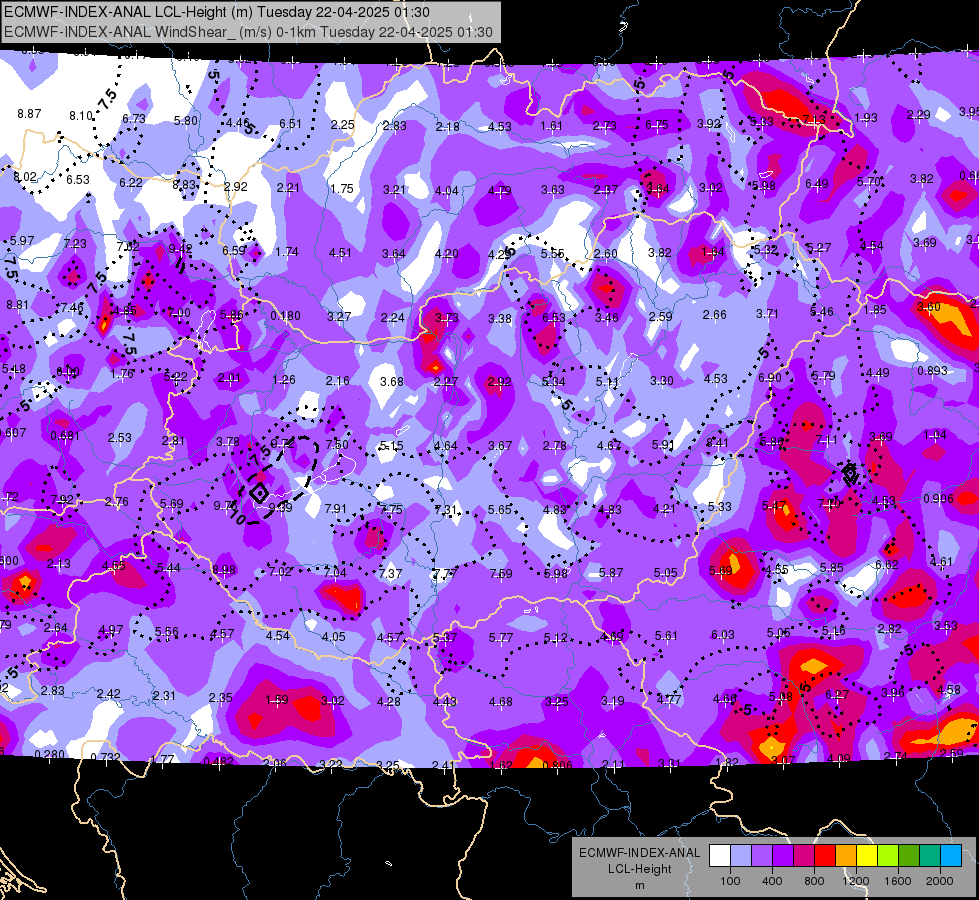Click the wind shear value 8.81
This screenshot has width=979, height=900.
coord(17,305)
